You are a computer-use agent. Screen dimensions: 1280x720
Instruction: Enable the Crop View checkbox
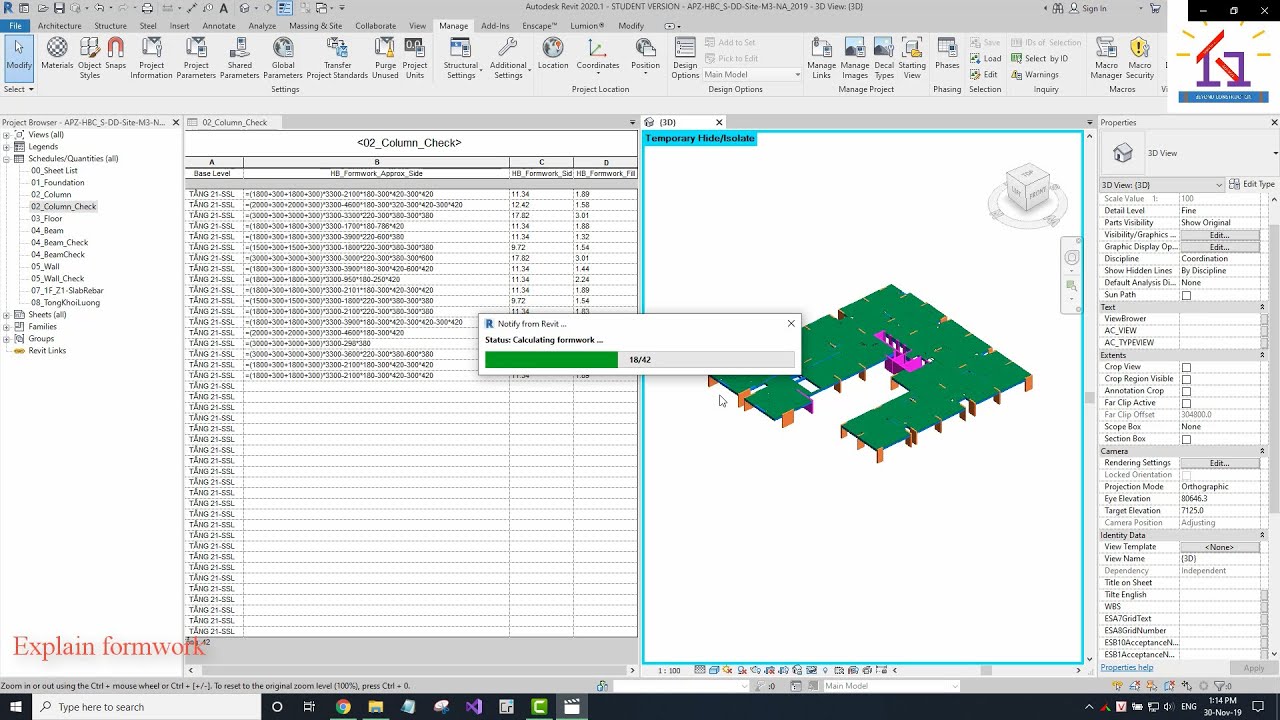[x=1186, y=367]
